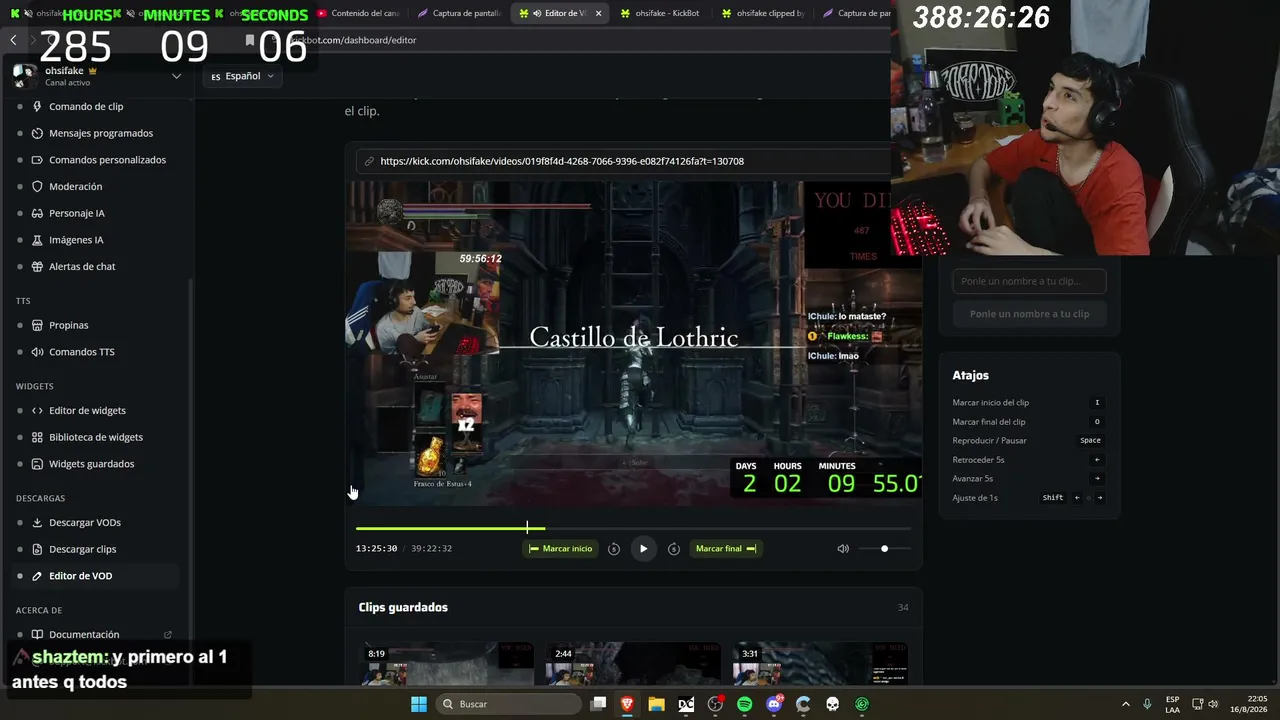1280x720 pixels.
Task: Open Task View on taskbar
Action: pos(598,704)
